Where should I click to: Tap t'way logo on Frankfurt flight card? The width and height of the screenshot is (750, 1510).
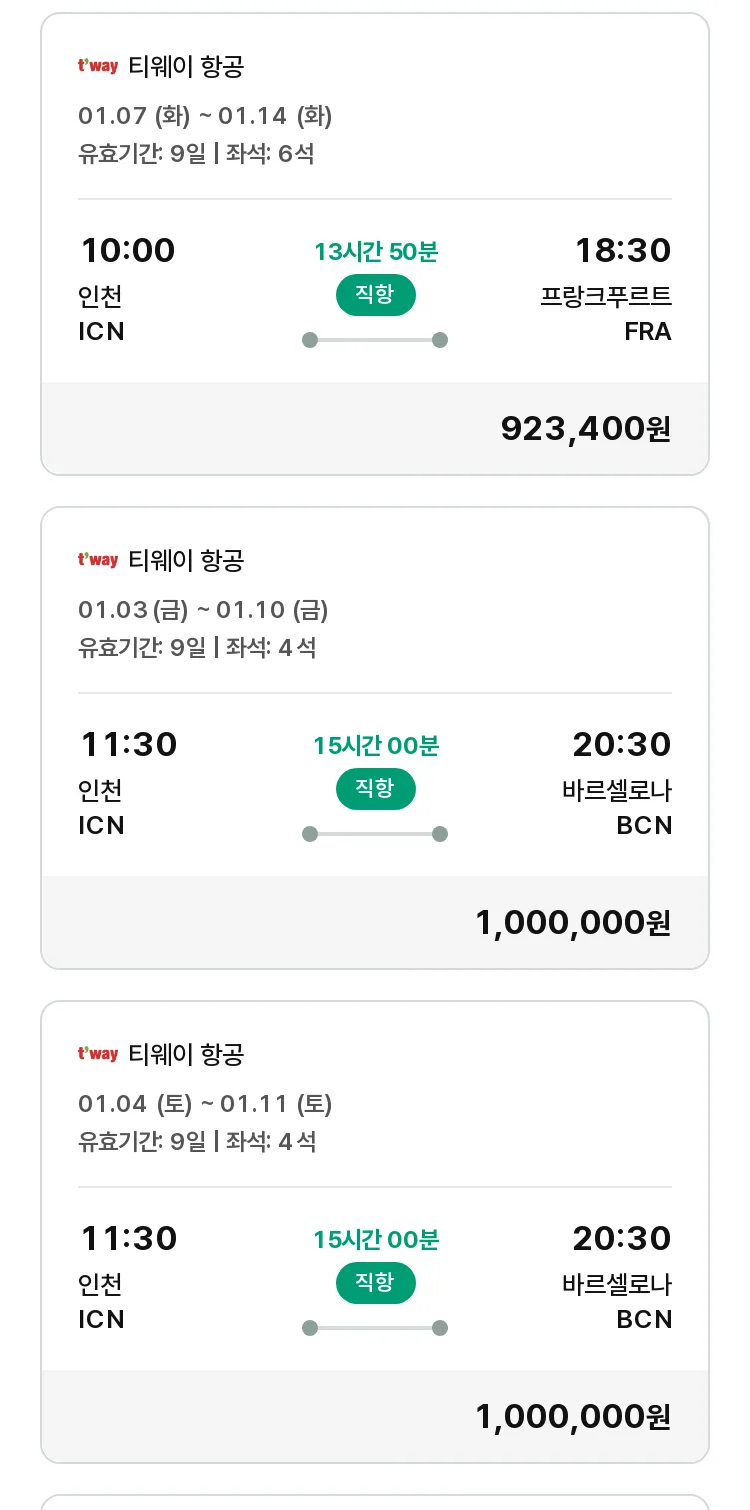point(98,66)
